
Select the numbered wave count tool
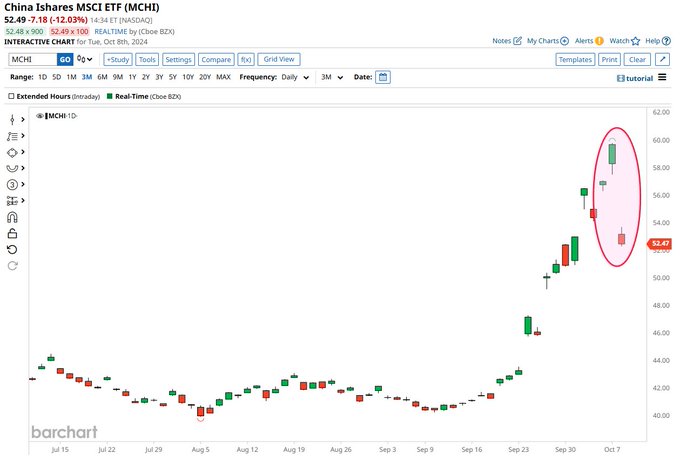12,185
